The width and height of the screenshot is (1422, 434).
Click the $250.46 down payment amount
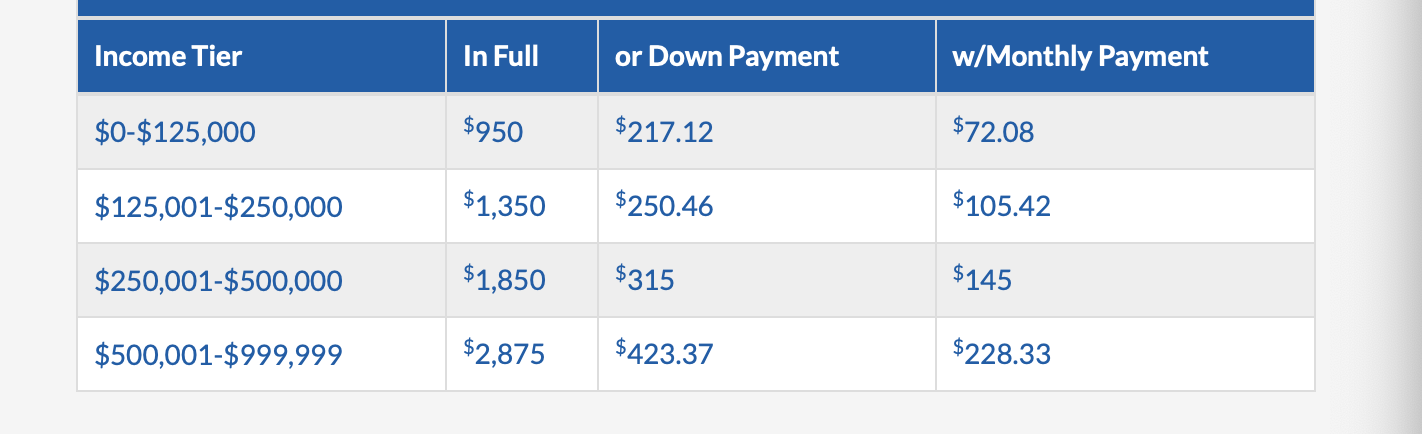pos(664,205)
